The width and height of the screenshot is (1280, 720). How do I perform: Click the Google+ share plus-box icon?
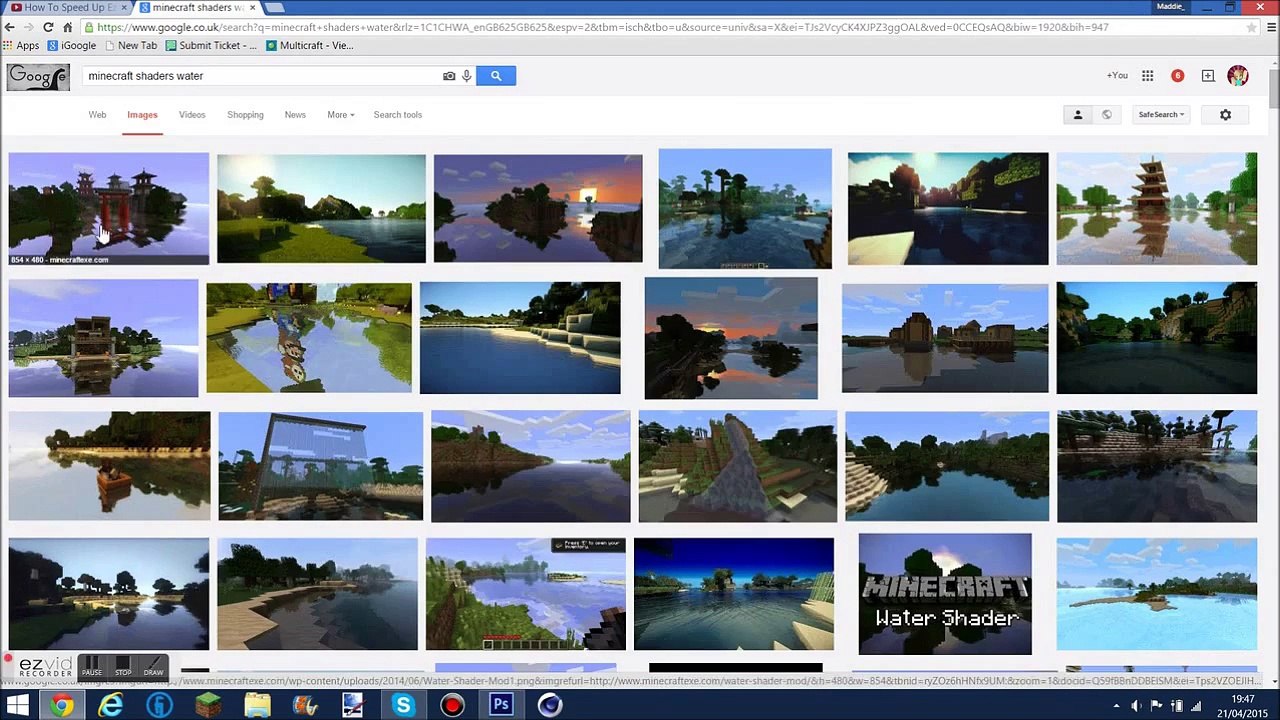point(1208,76)
